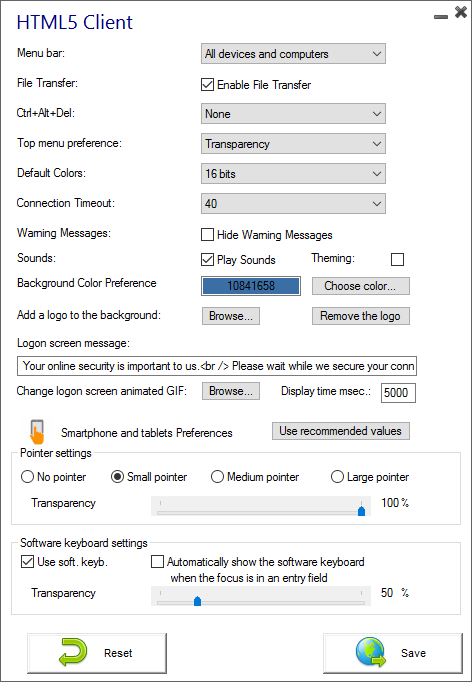Expand the Ctrl+Alt+Del dropdown

pyautogui.click(x=293, y=114)
